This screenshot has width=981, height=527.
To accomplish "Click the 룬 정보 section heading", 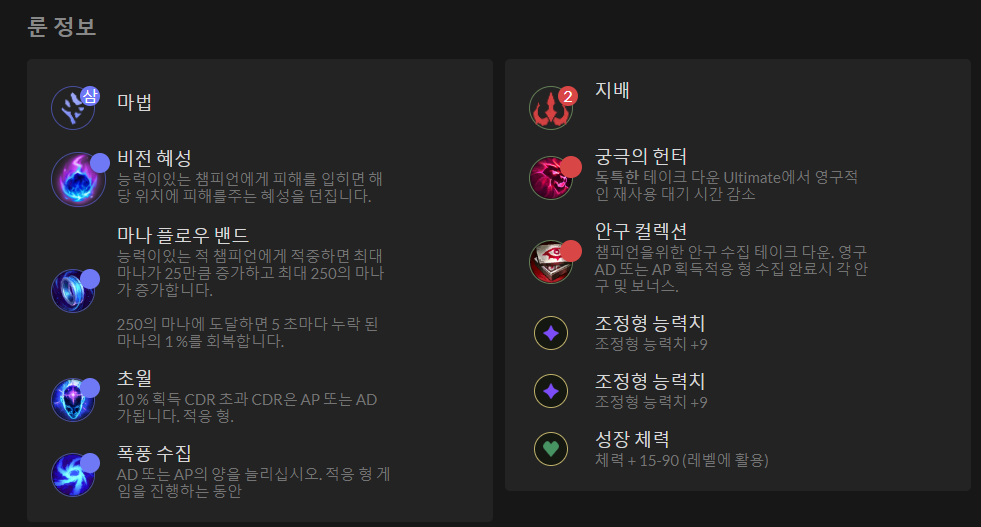I will point(62,26).
